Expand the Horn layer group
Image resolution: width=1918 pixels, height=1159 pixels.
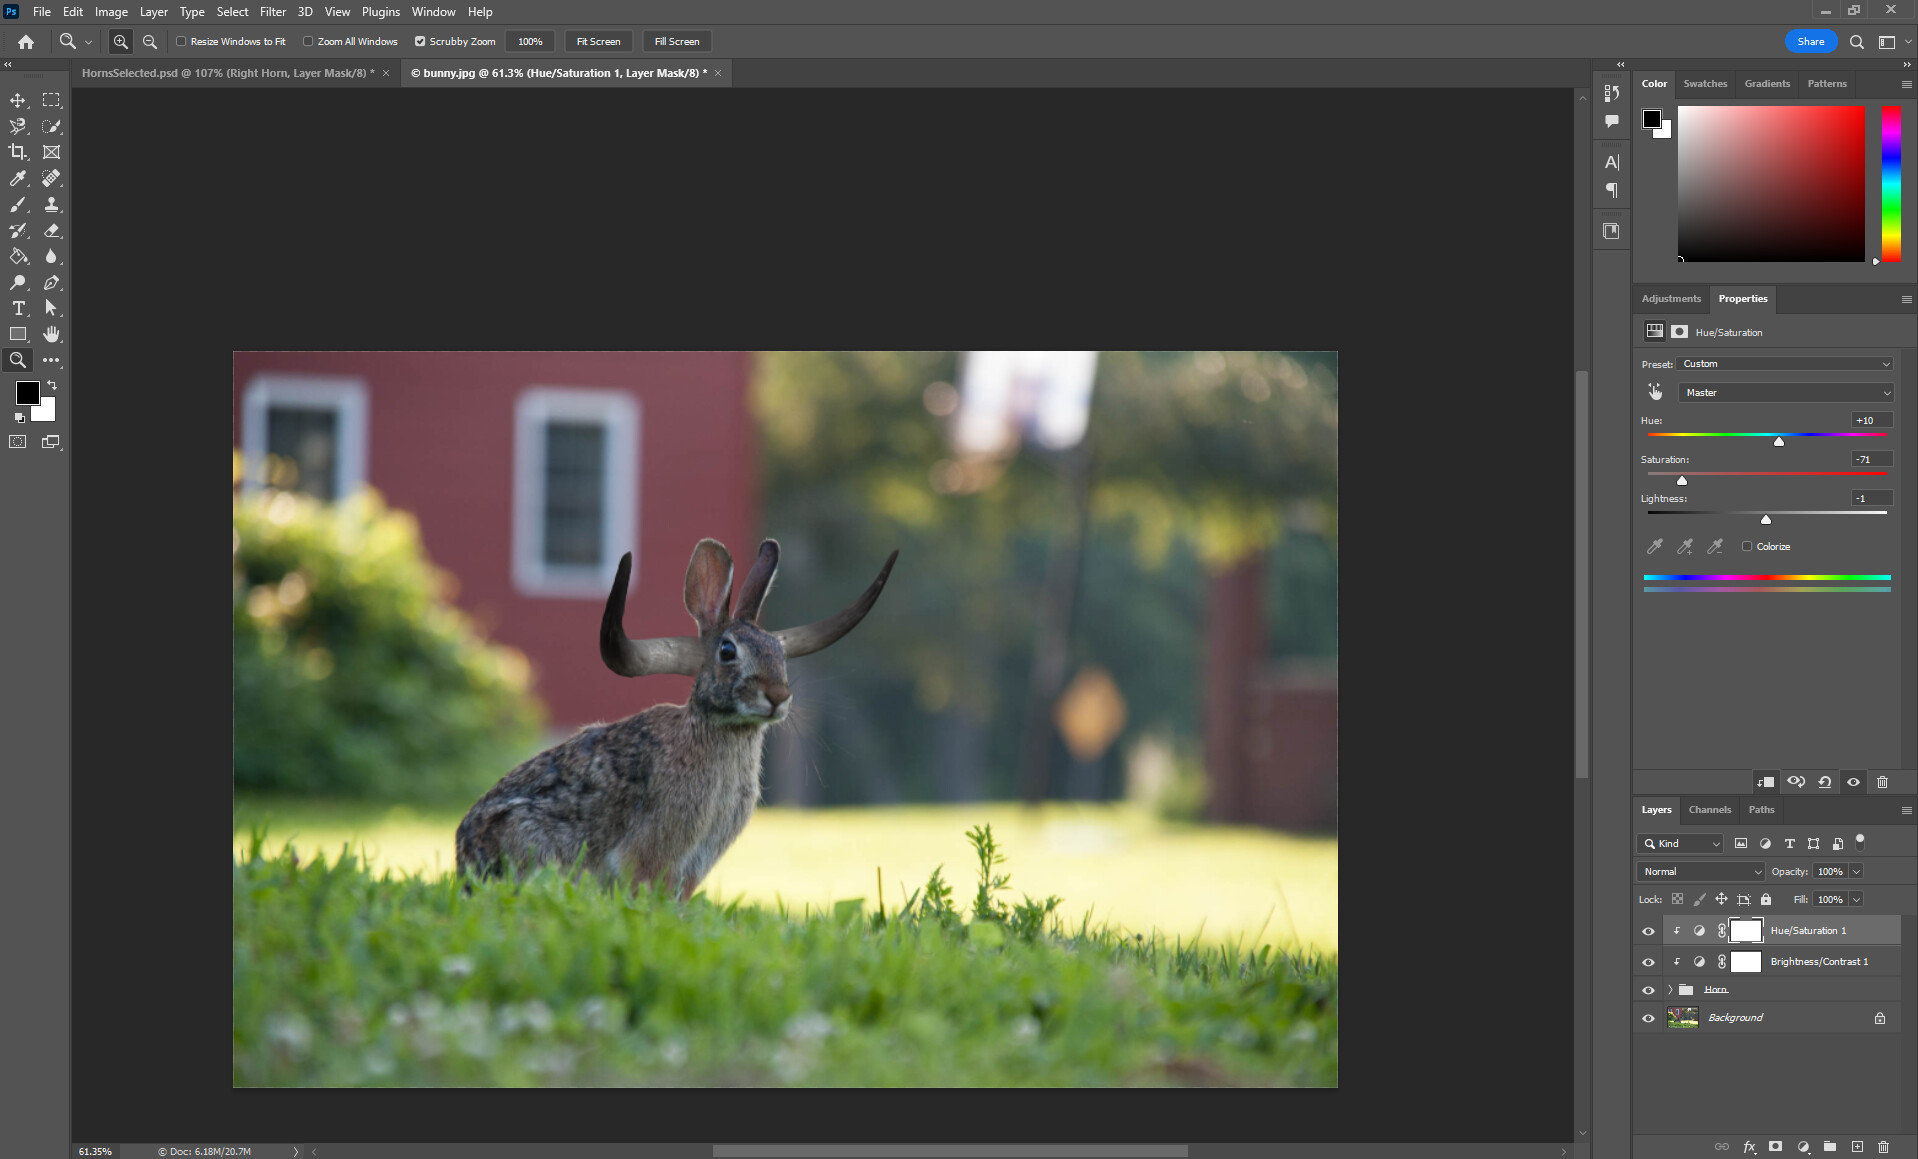[x=1669, y=990]
